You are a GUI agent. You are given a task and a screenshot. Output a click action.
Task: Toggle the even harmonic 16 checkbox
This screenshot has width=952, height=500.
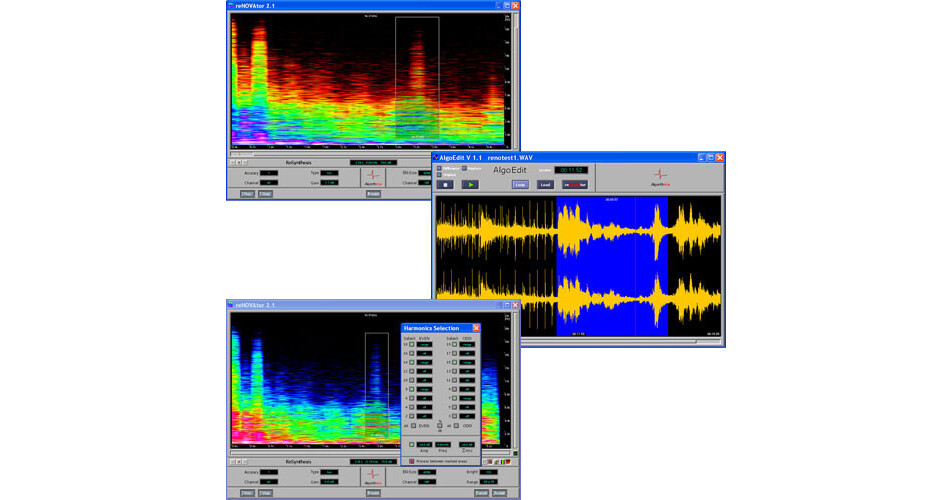[x=412, y=353]
